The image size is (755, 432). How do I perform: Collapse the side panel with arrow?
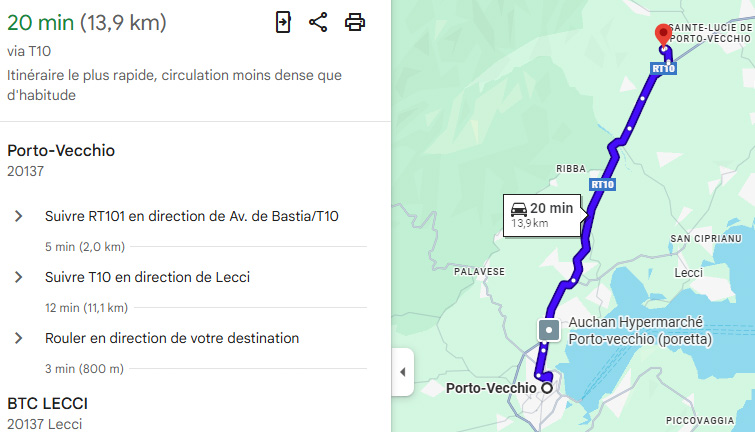pyautogui.click(x=402, y=372)
